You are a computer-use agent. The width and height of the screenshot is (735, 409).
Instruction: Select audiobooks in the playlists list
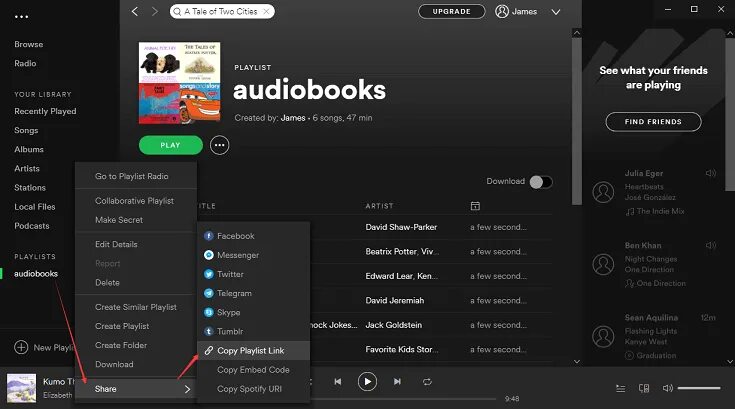36,274
